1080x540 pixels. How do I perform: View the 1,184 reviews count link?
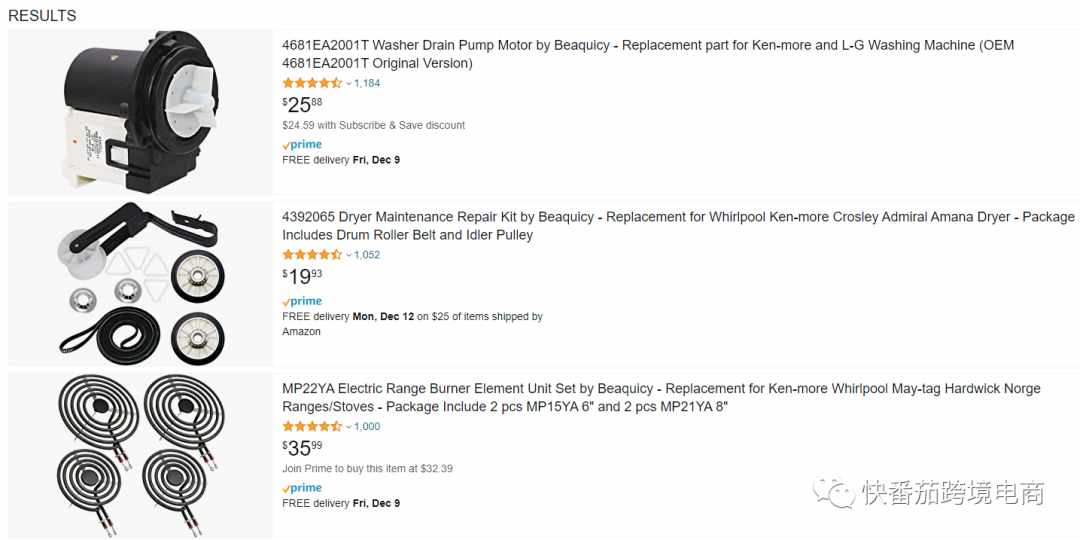367,83
